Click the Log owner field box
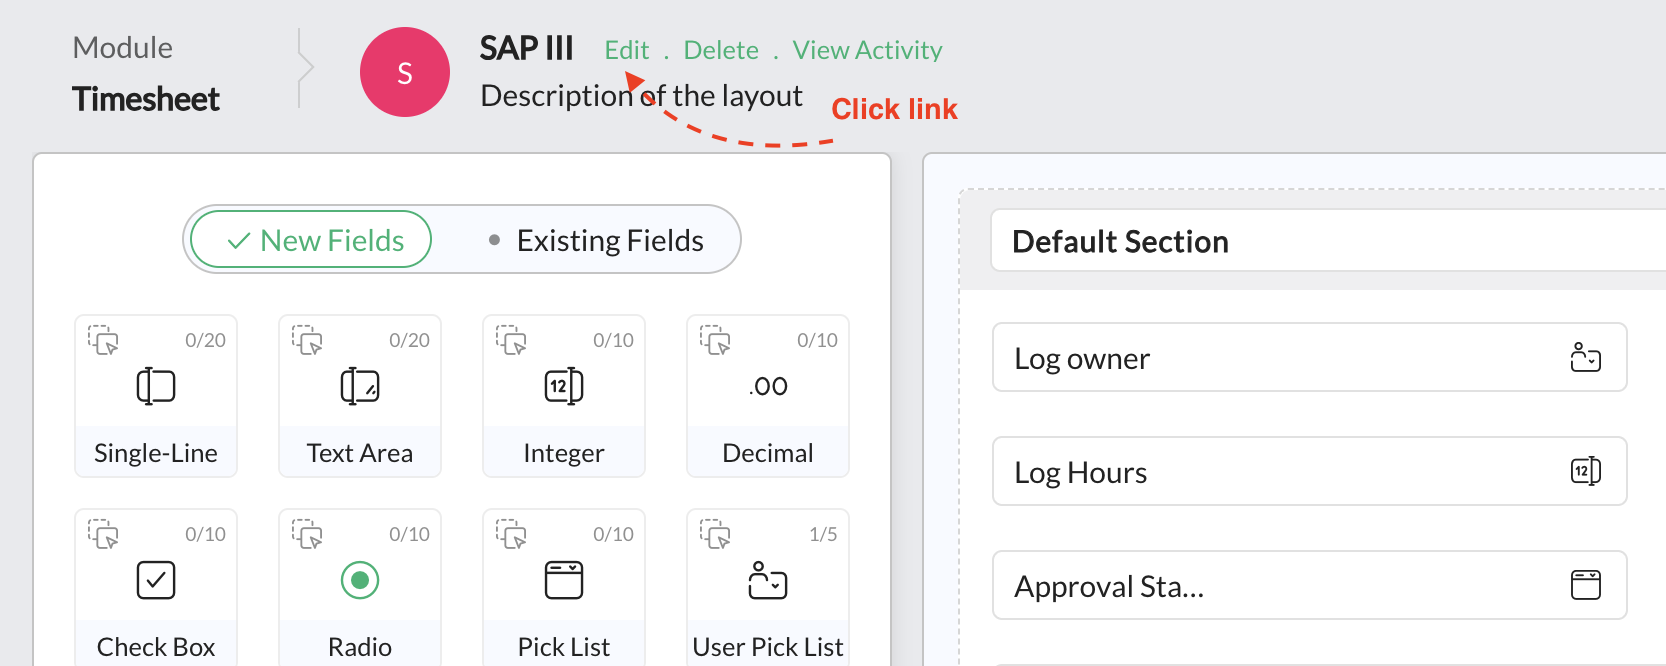1666x666 pixels. pos(1310,357)
